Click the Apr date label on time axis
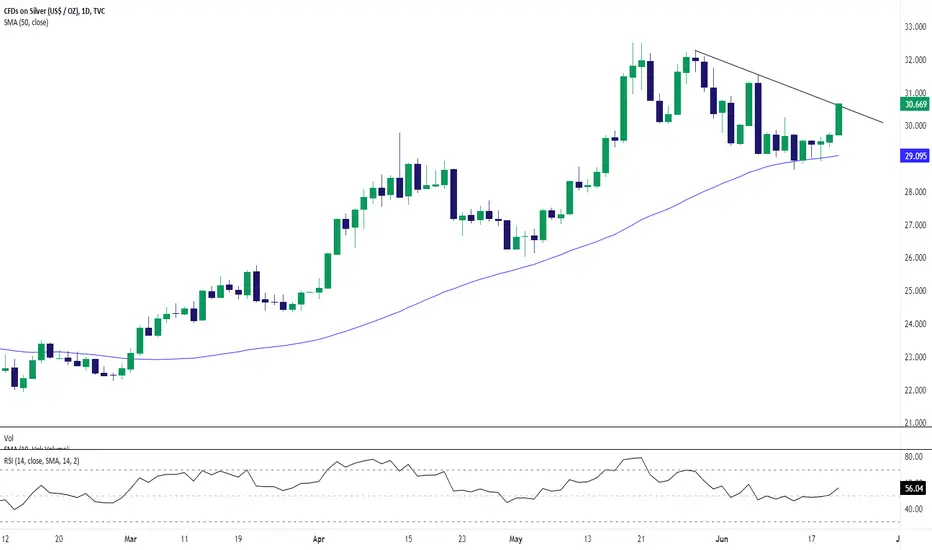932x550 pixels. [319, 539]
